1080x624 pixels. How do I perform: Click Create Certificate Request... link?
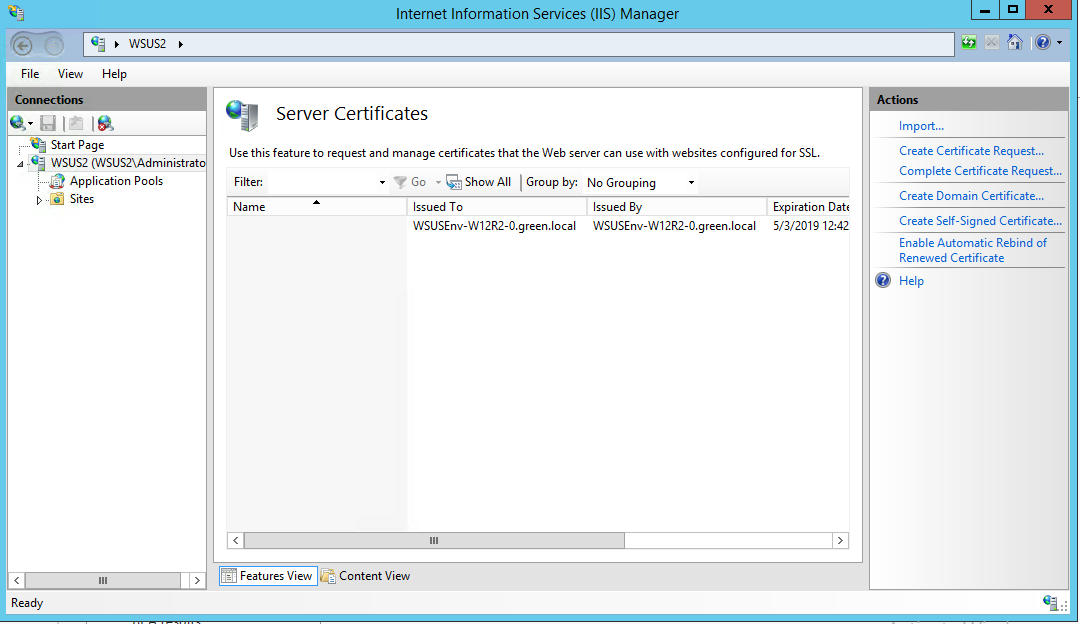(x=971, y=151)
